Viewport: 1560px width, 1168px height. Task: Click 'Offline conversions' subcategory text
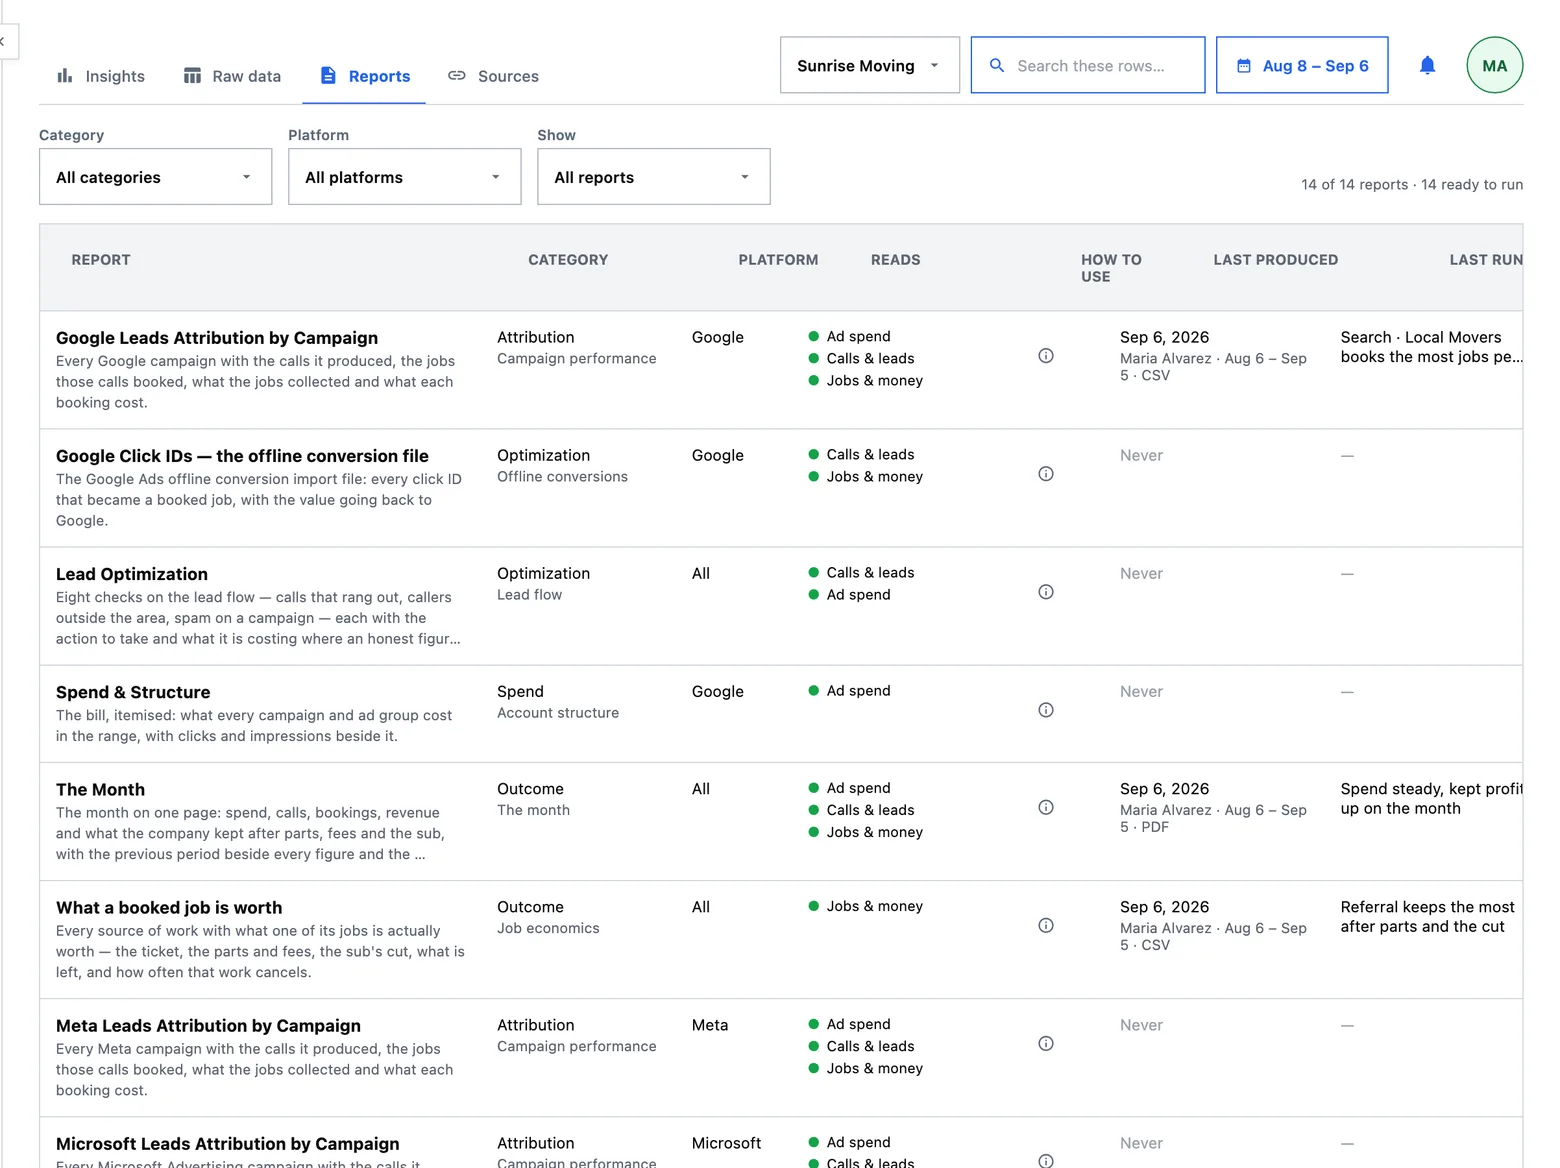(562, 477)
